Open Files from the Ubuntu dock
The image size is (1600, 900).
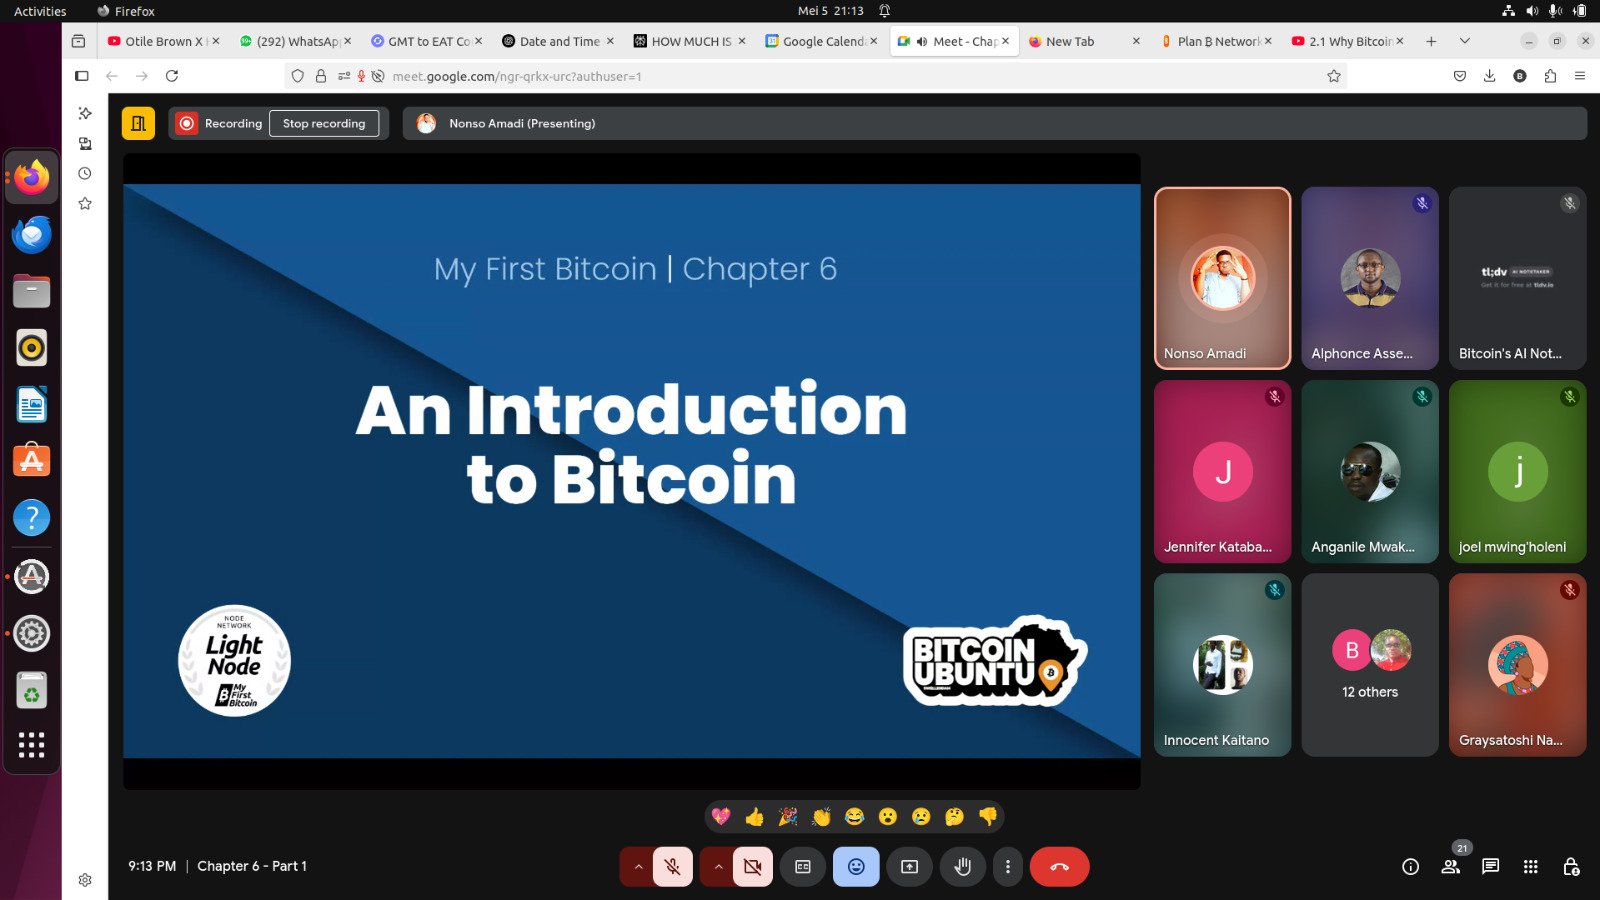(x=32, y=291)
